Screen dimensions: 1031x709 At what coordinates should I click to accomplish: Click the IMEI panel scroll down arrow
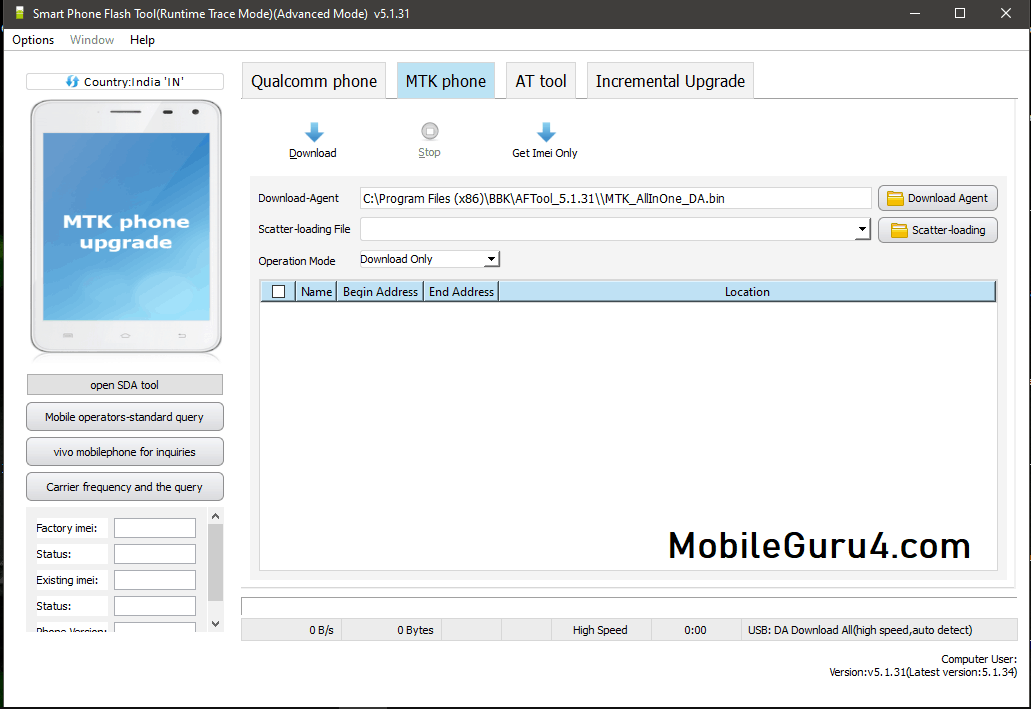216,623
